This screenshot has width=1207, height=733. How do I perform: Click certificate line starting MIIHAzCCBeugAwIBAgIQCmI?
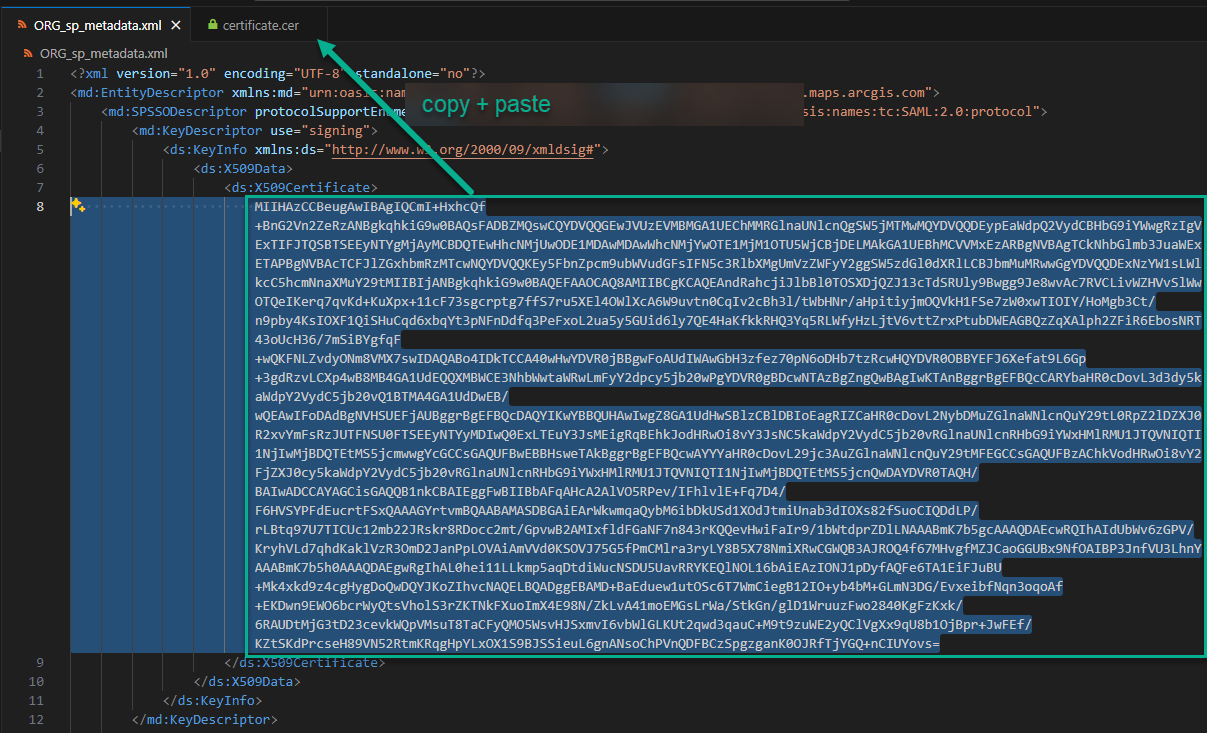pyautogui.click(x=370, y=207)
